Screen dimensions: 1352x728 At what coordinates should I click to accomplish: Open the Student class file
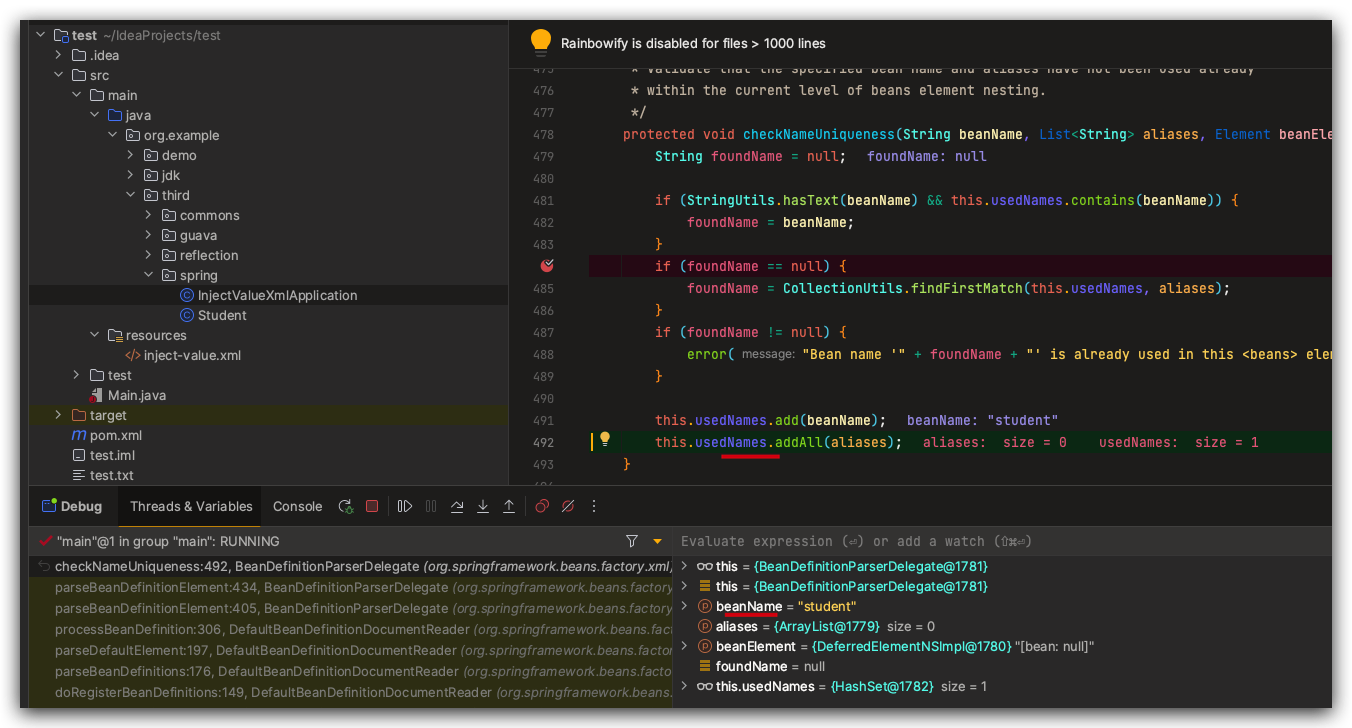pos(222,315)
